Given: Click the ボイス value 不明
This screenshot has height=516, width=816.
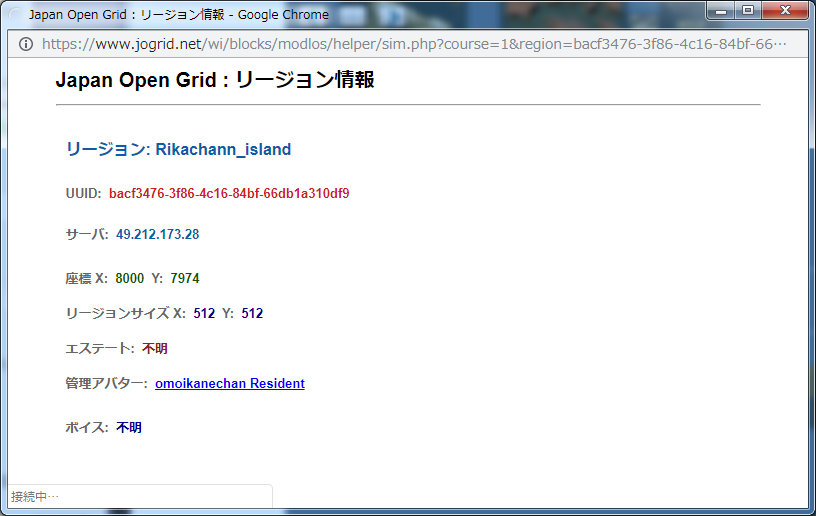Looking at the screenshot, I should click(129, 428).
